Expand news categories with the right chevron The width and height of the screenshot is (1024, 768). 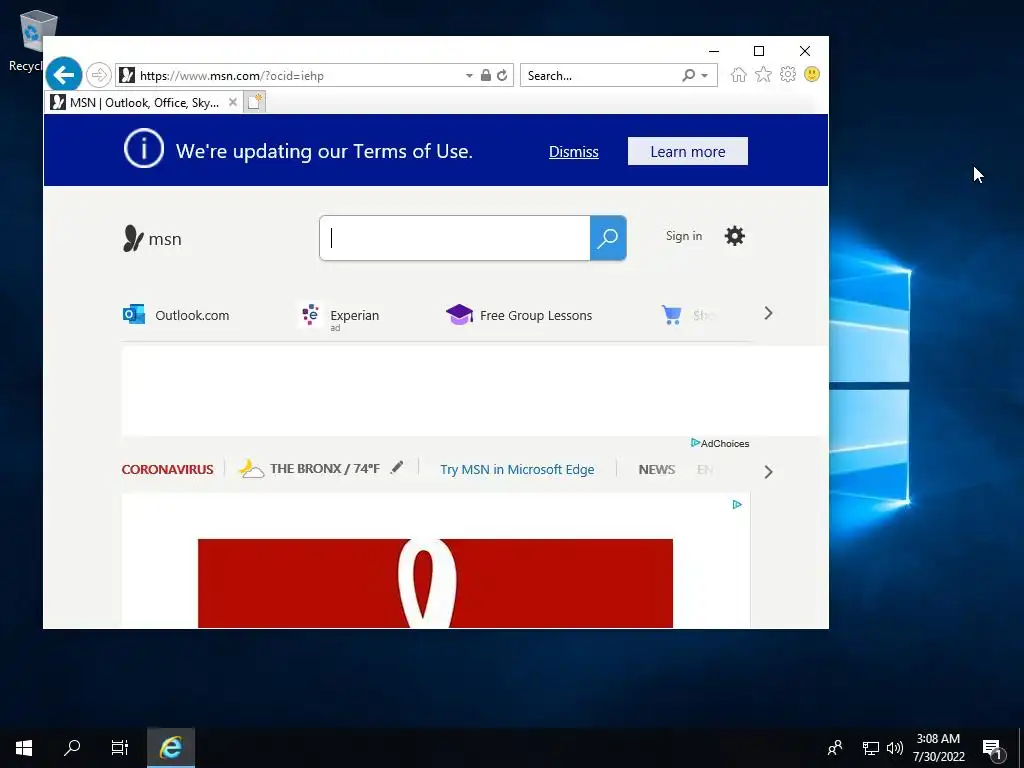click(x=768, y=472)
